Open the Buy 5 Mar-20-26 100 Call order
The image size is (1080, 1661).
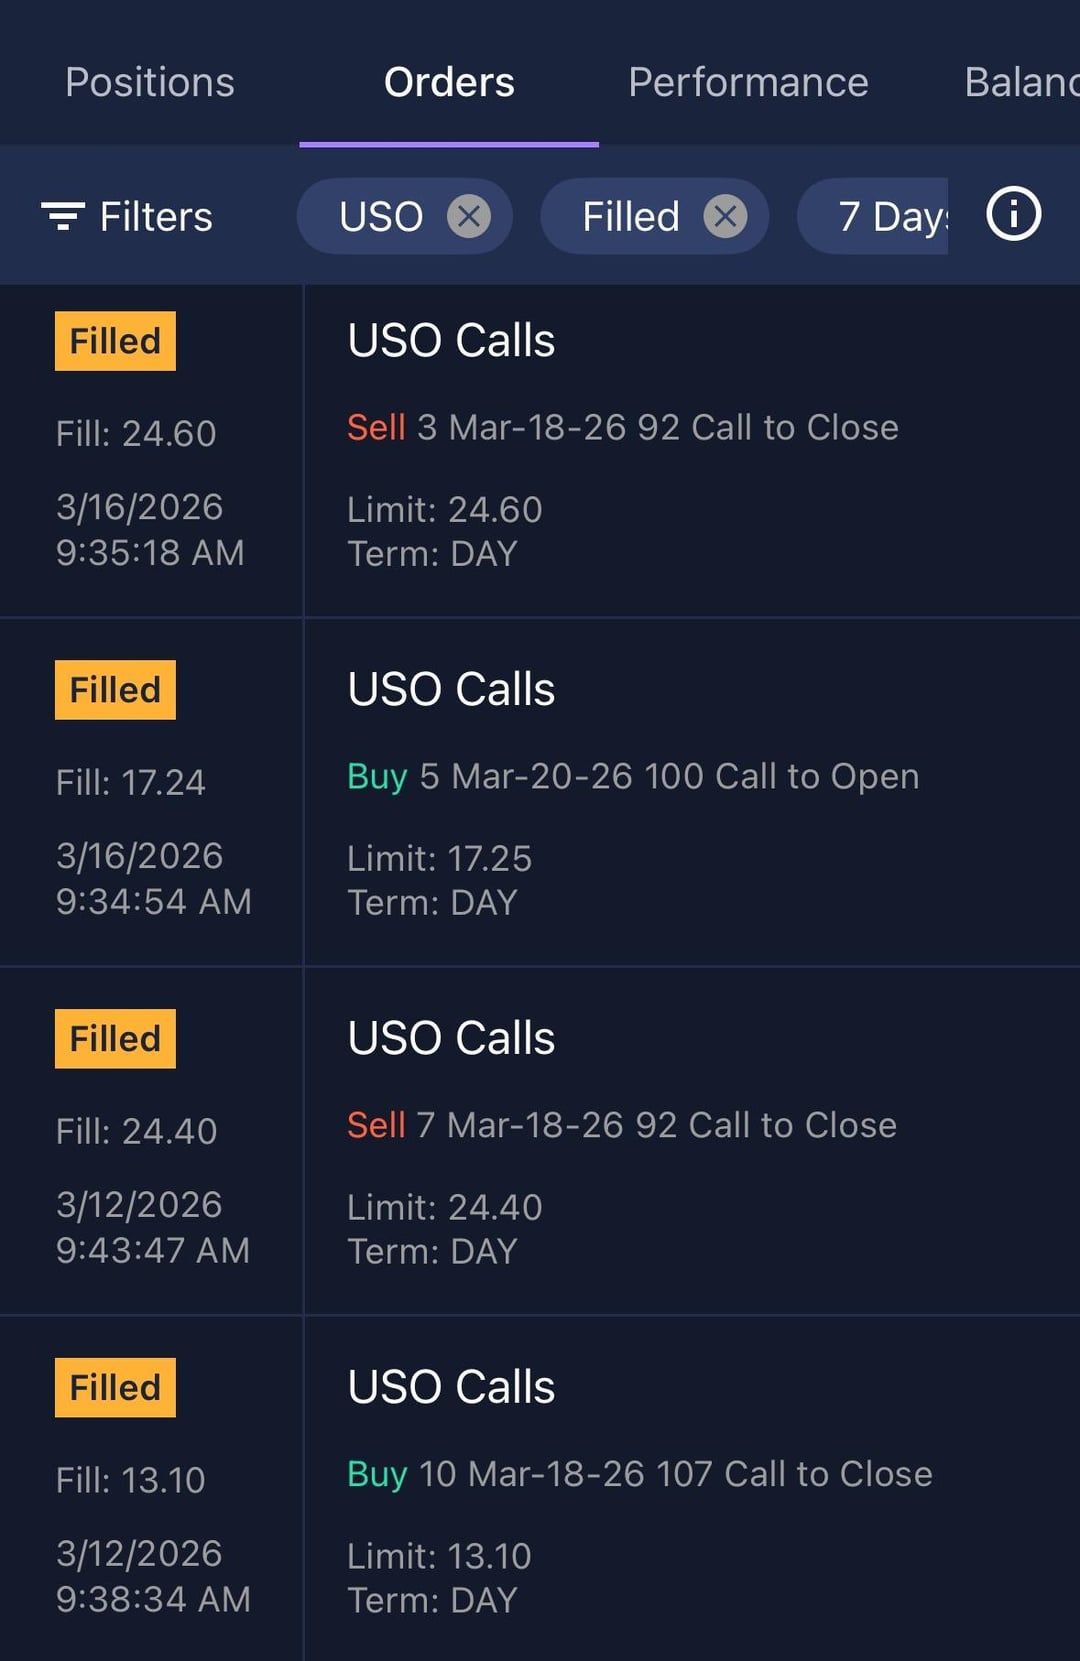(632, 777)
